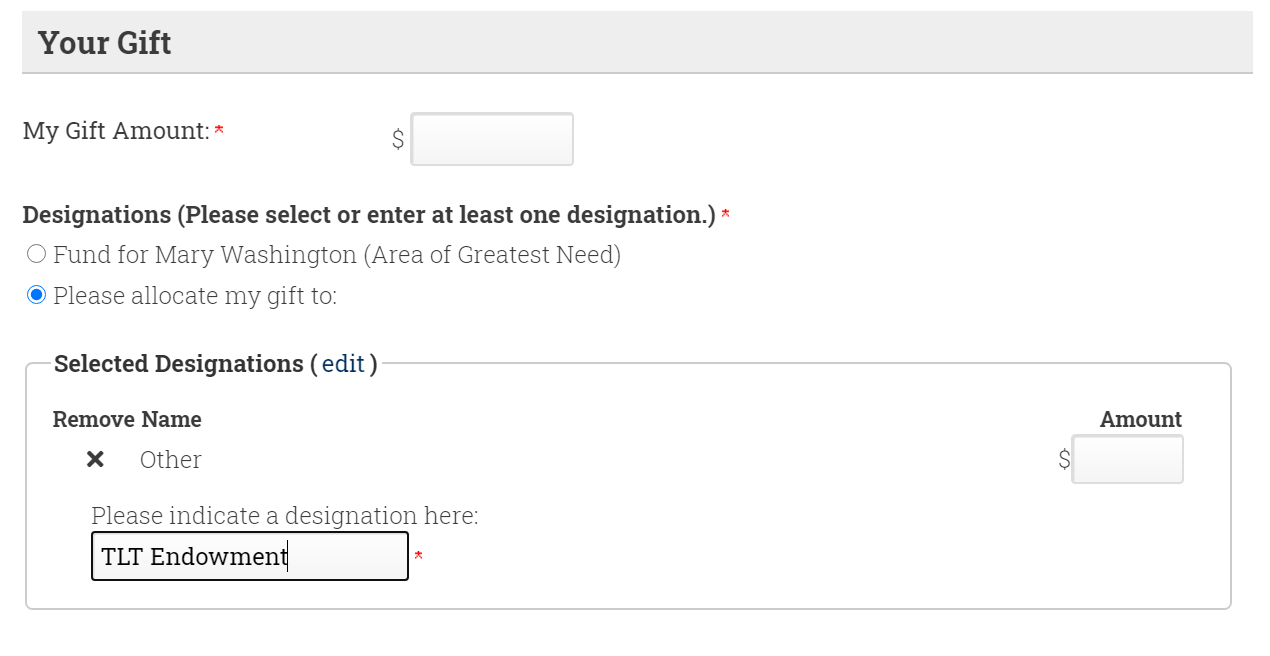Click the 'Selected Designations' legend text
The height and width of the screenshot is (656, 1270).
(178, 364)
